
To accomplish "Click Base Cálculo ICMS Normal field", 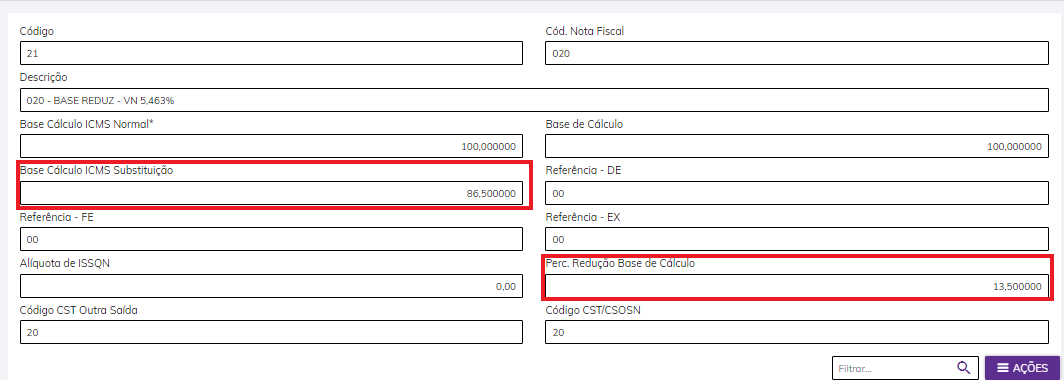I will point(271,147).
